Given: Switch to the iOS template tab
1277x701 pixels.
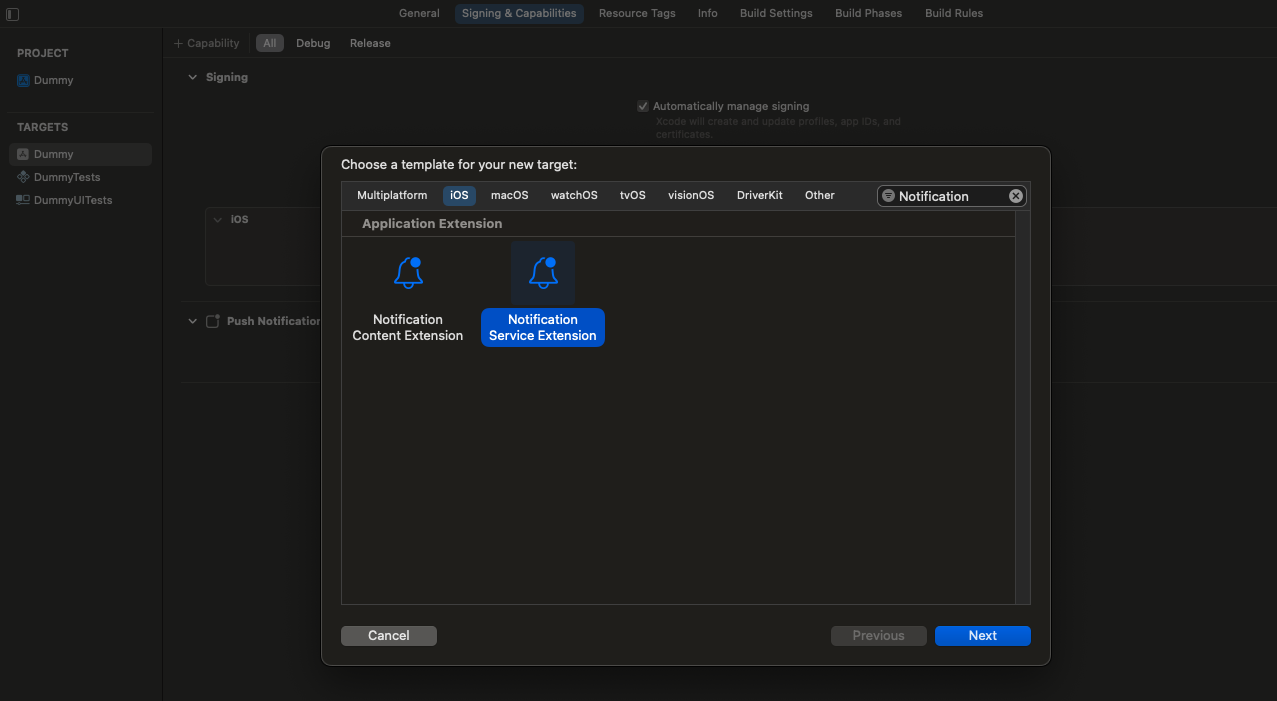Looking at the screenshot, I should (459, 195).
